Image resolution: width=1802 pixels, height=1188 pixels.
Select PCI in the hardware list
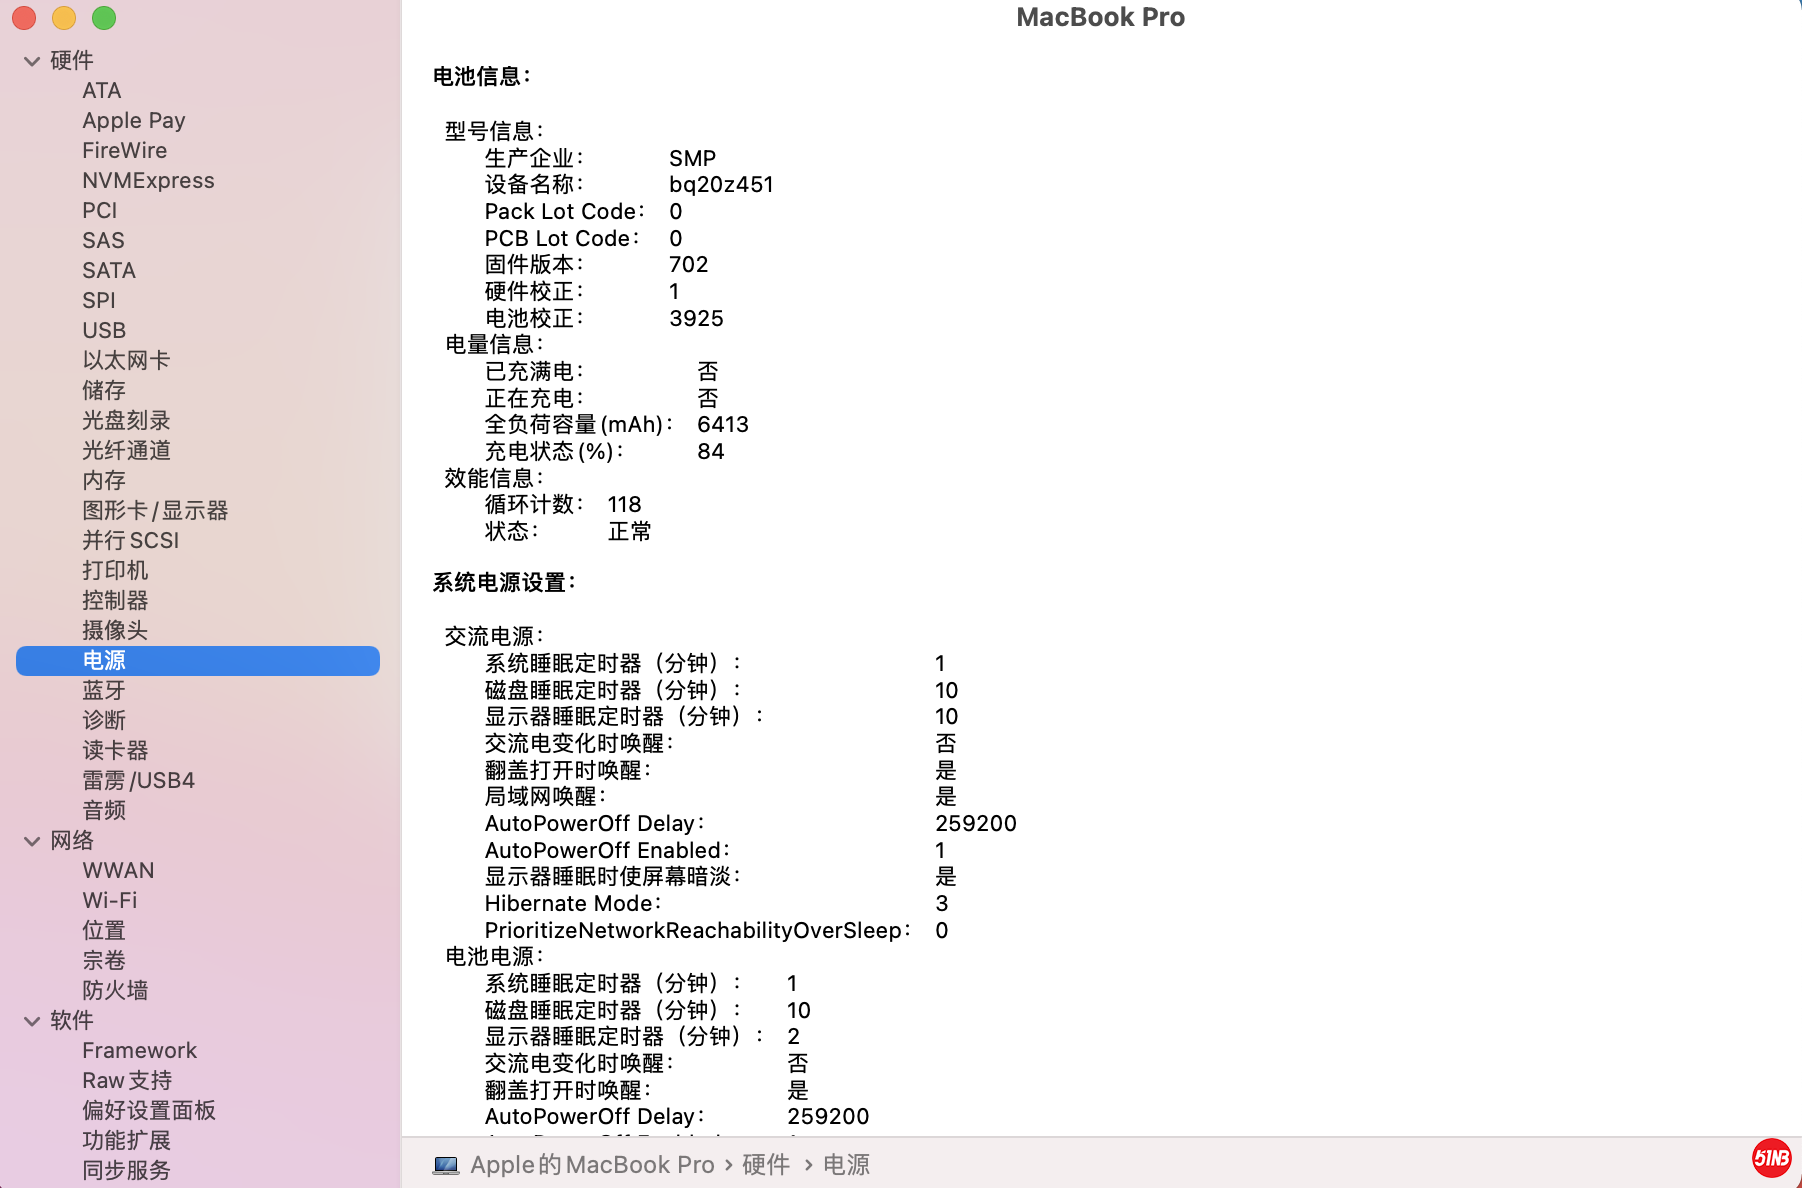[x=100, y=211]
